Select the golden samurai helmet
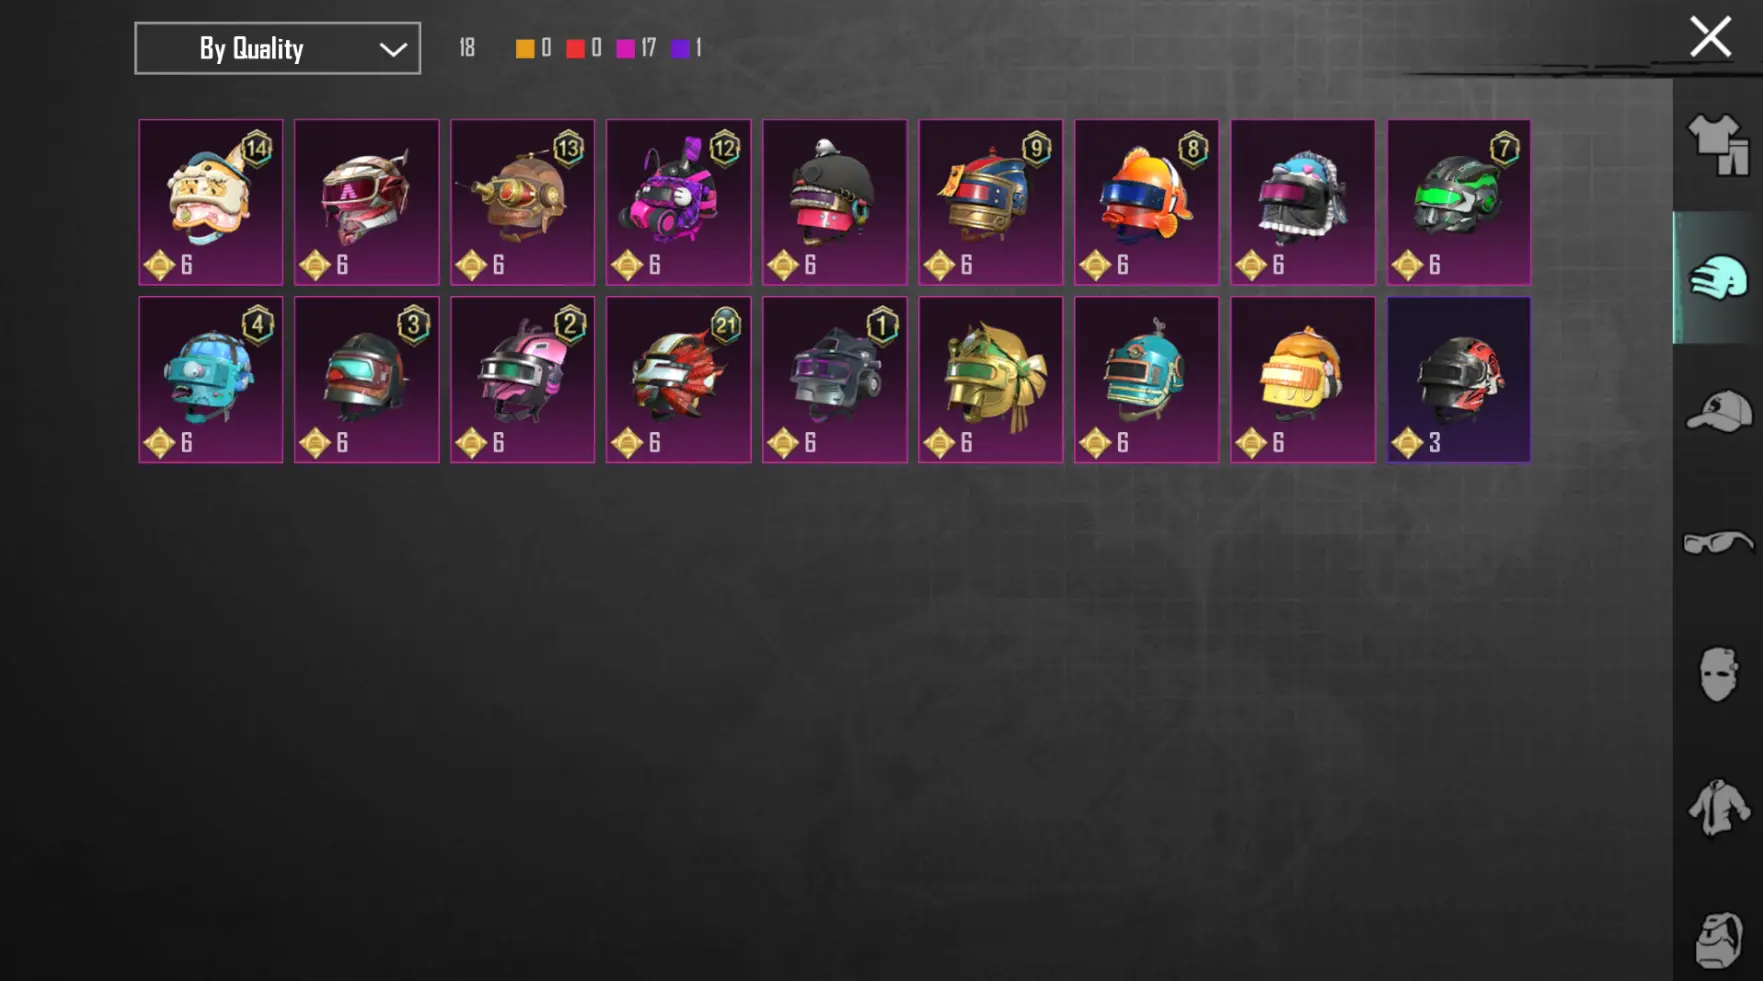The width and height of the screenshot is (1763, 981). [991, 379]
